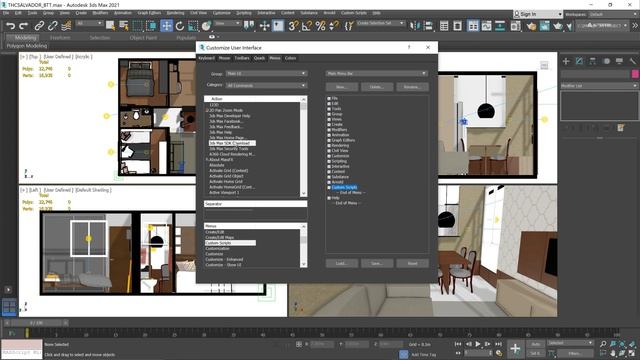Expand the File node in menu tree

329,99
